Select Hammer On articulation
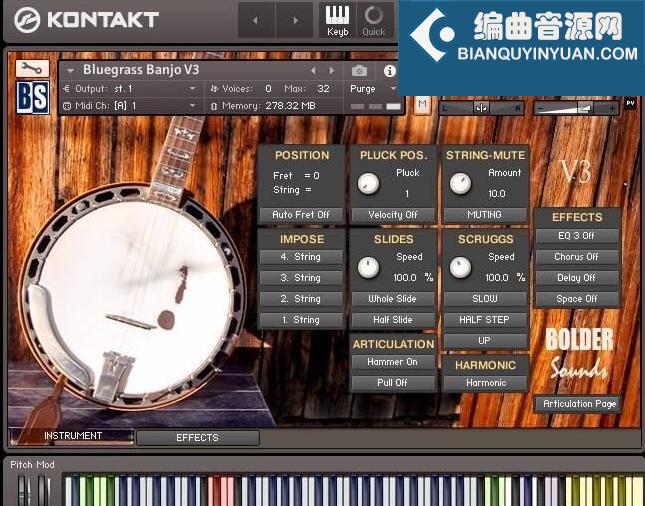The width and height of the screenshot is (645, 506). tap(392, 362)
